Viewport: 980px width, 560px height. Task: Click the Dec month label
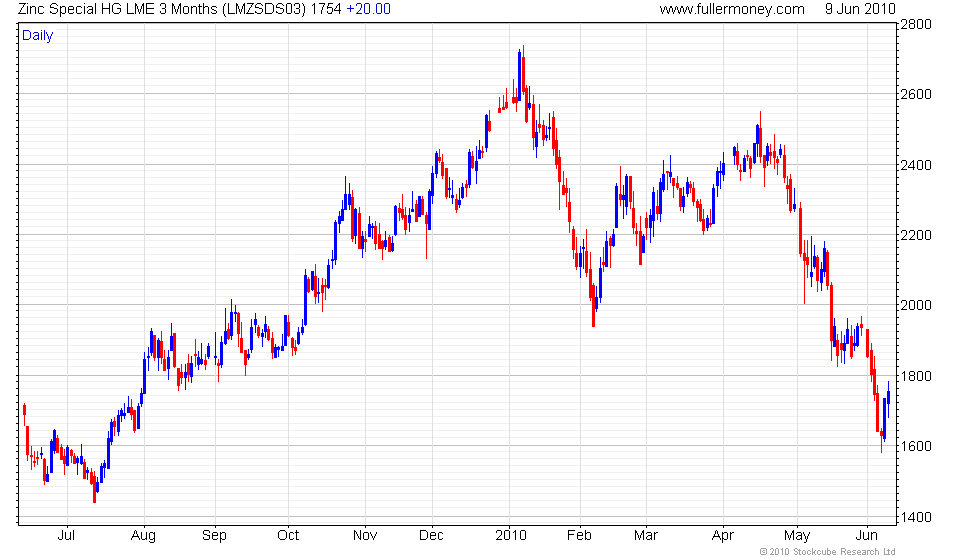point(431,536)
